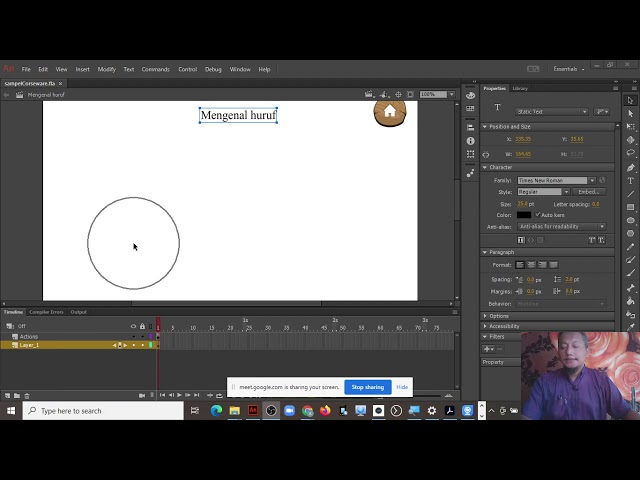Open the Static Text type dropdown

click(x=551, y=111)
